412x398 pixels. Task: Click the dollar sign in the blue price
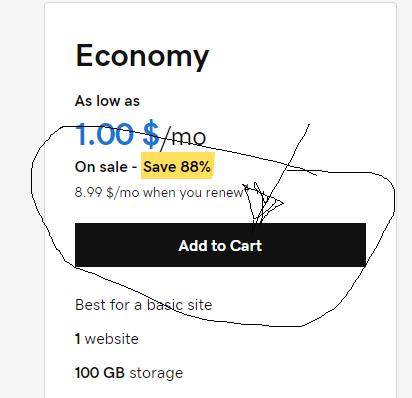151,135
